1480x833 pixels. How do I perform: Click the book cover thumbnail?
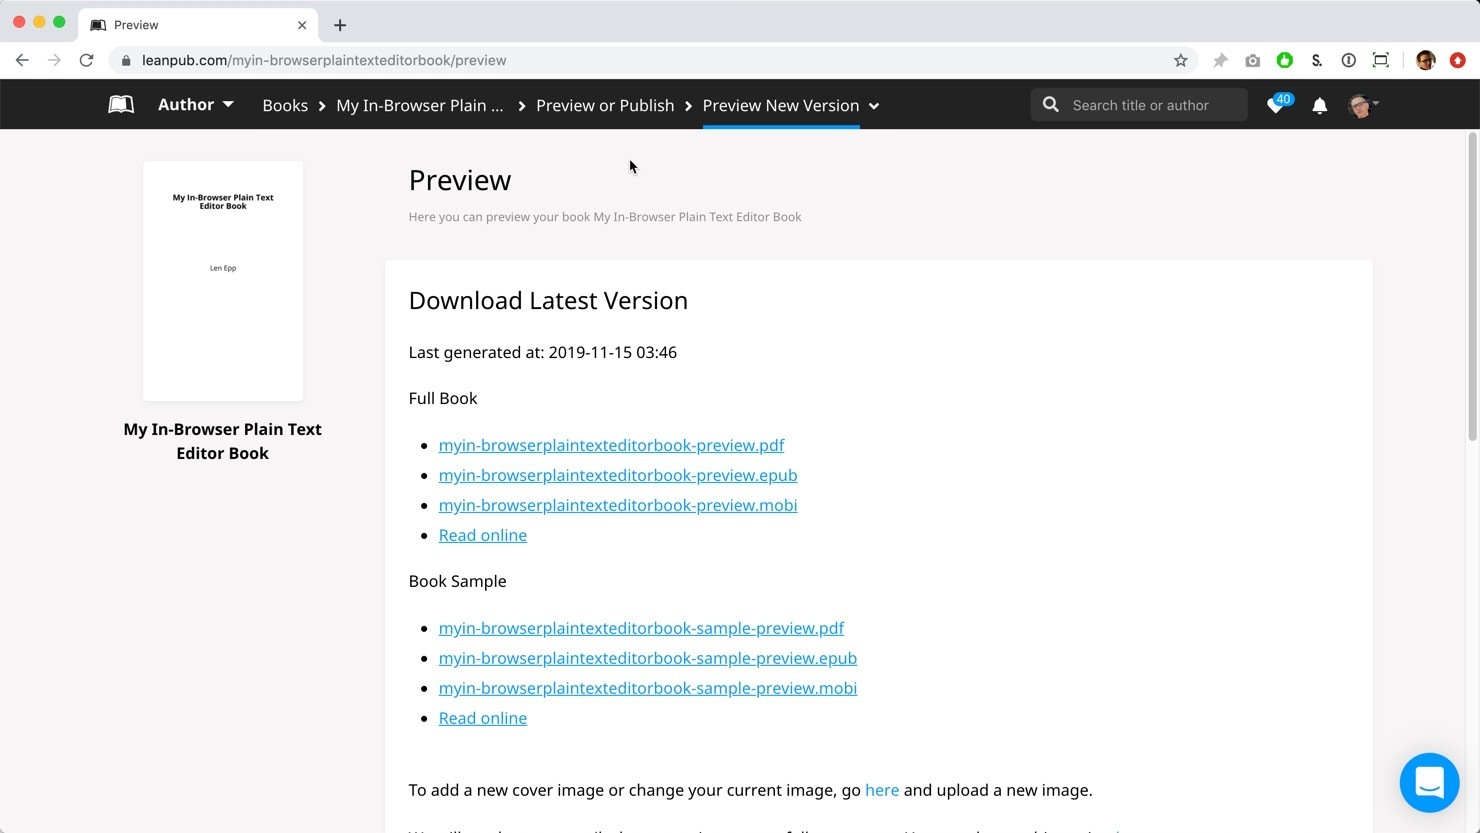click(223, 281)
